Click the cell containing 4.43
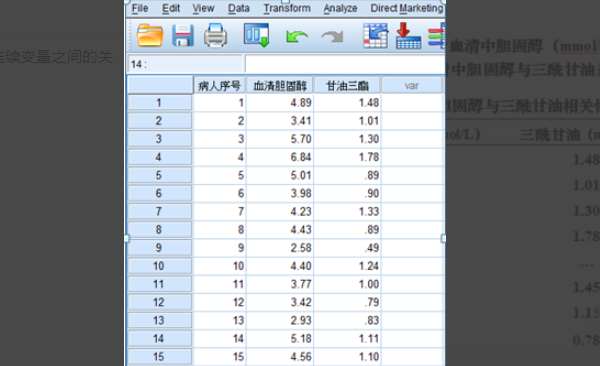The width and height of the screenshot is (600, 366). tap(280, 229)
